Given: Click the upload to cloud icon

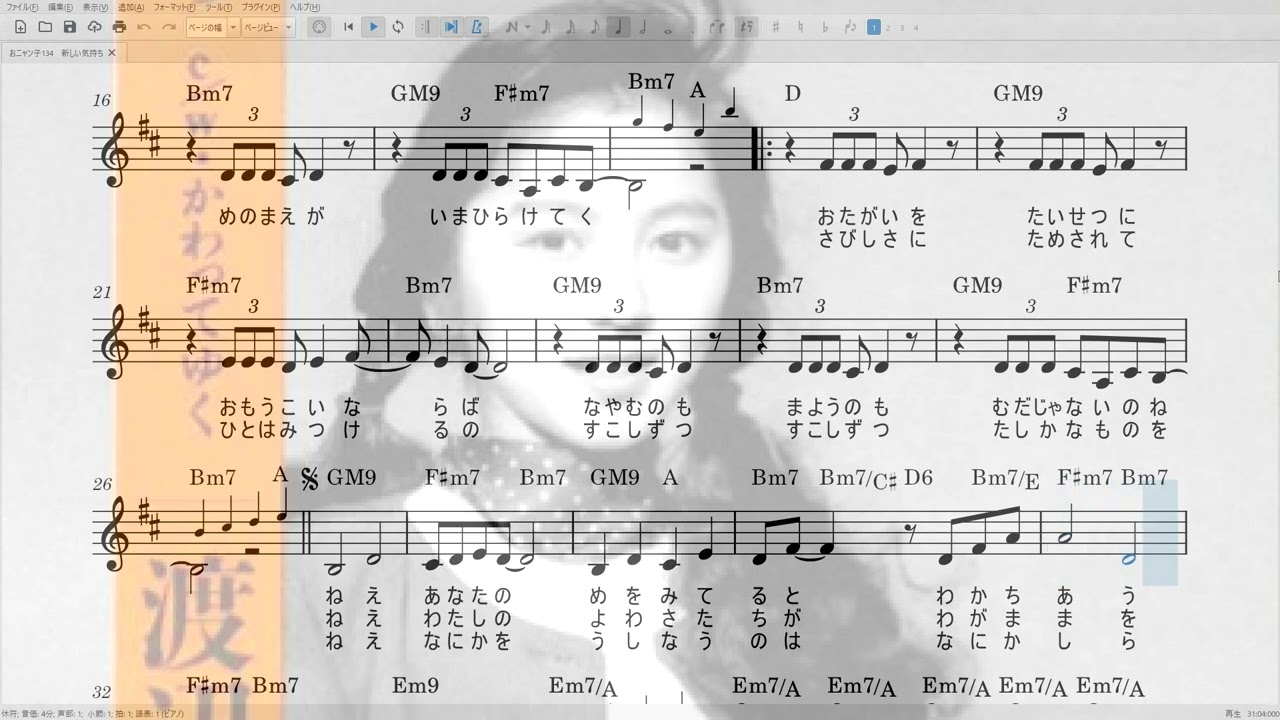Looking at the screenshot, I should [94, 27].
